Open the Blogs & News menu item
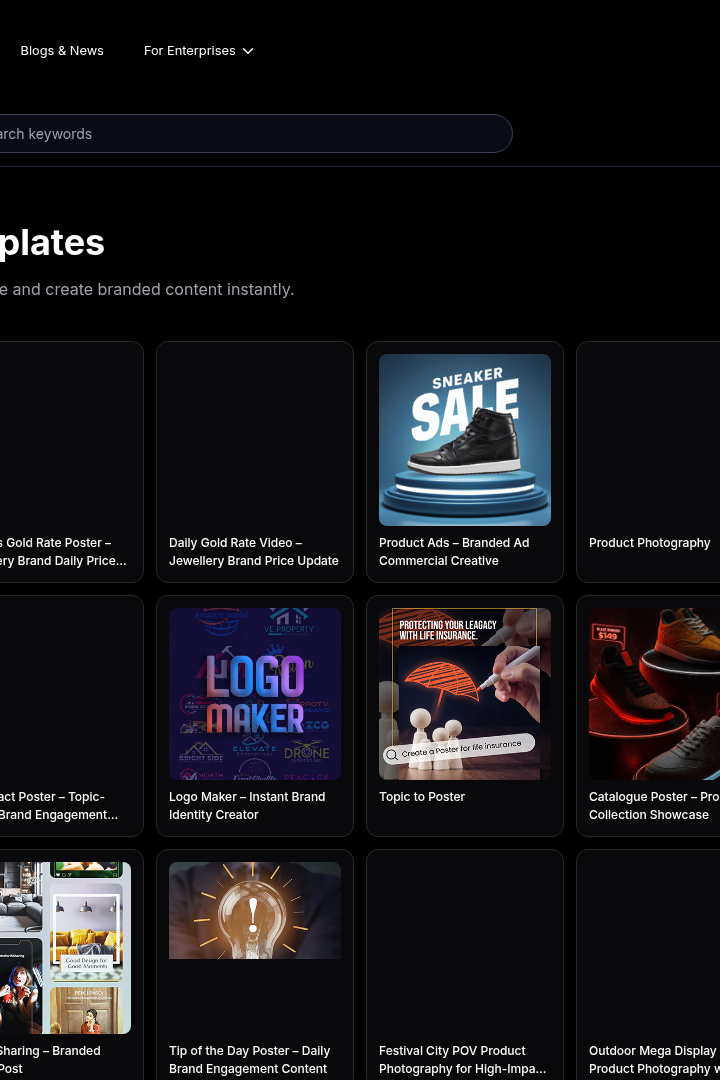The height and width of the screenshot is (1080, 720). (62, 51)
